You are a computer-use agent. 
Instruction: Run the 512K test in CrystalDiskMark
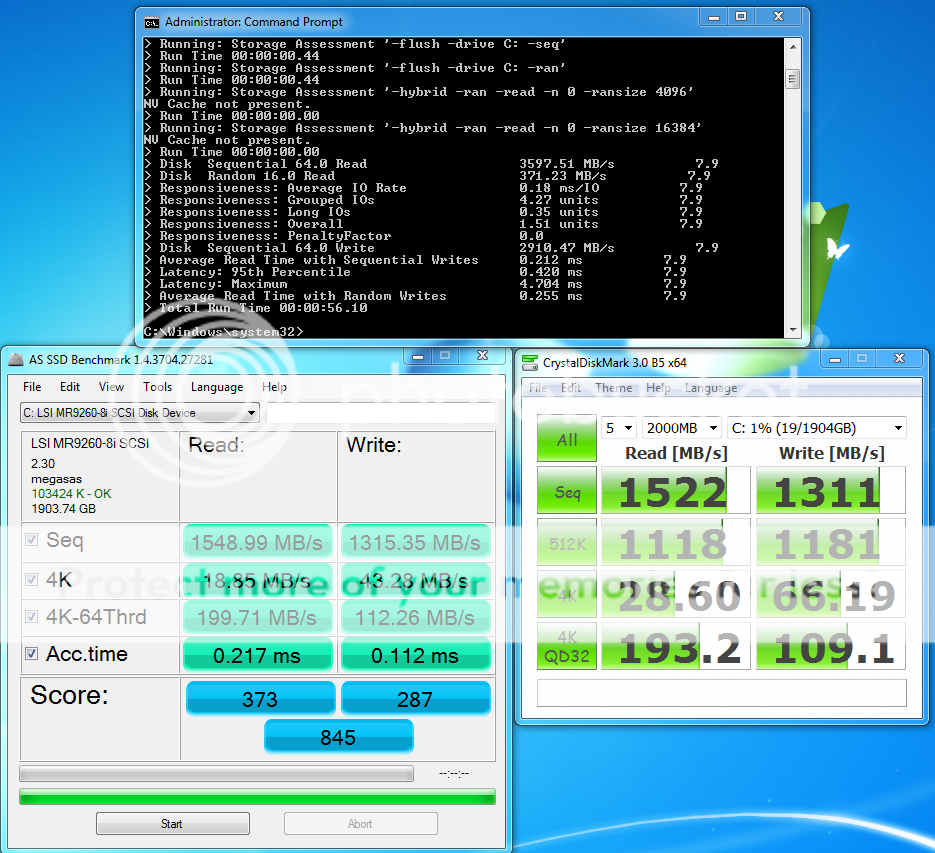(x=566, y=542)
